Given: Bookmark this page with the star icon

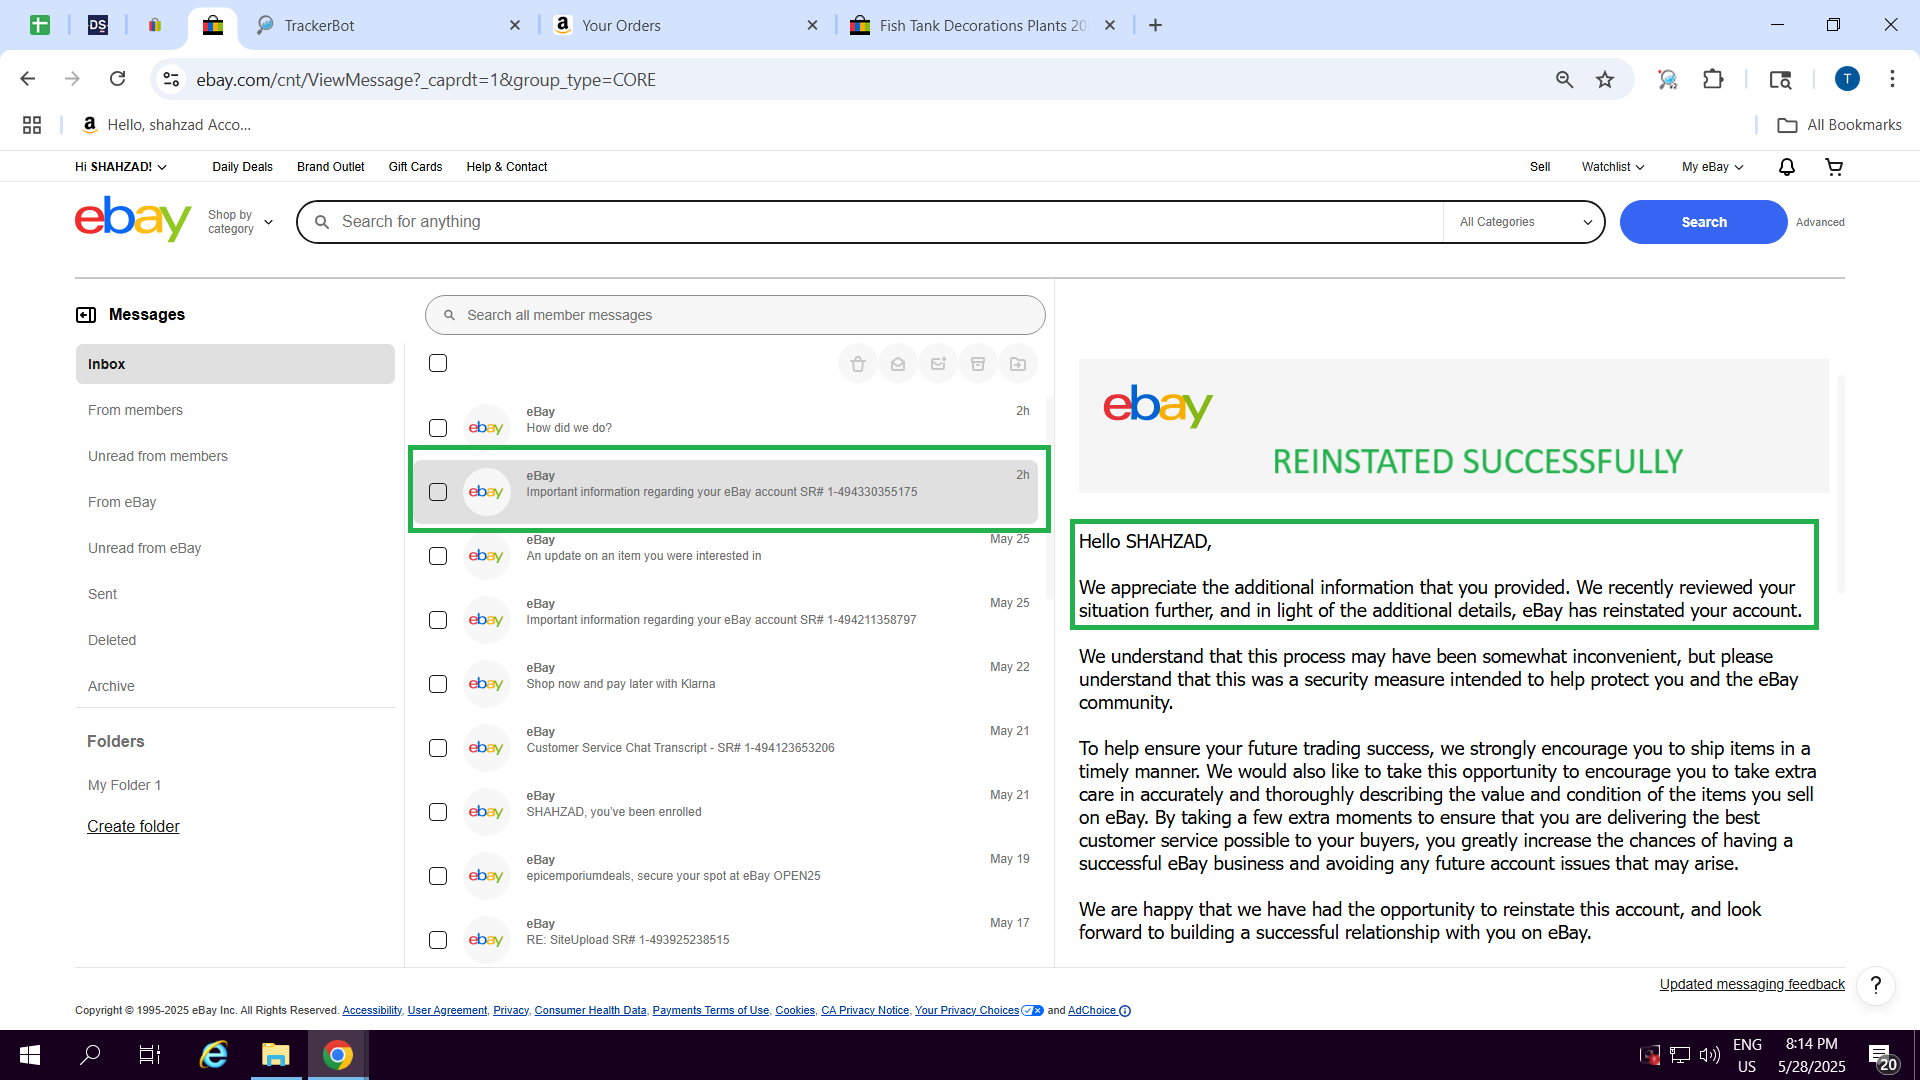Looking at the screenshot, I should 1605,80.
